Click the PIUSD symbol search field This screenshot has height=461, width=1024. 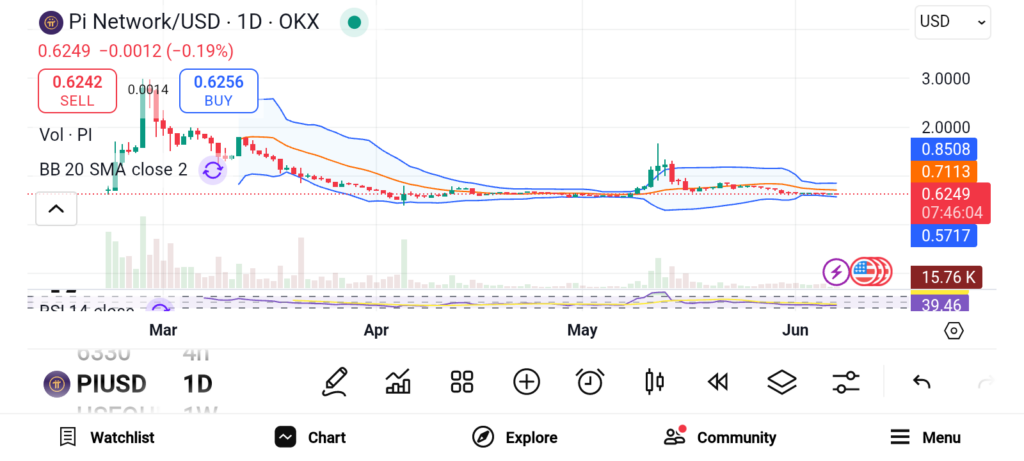[x=96, y=383]
